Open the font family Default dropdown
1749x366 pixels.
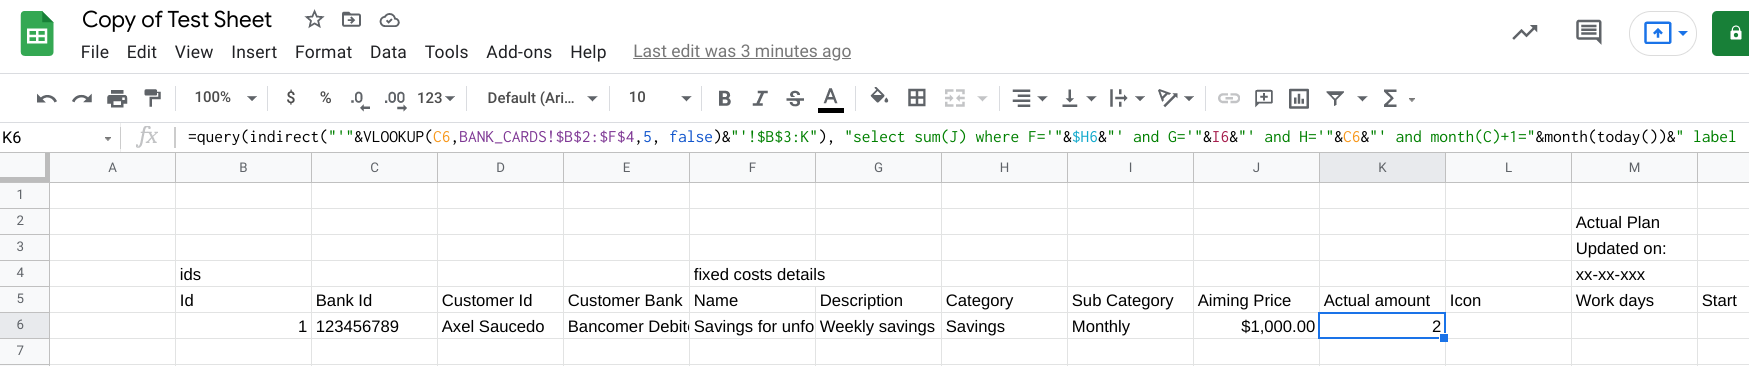(542, 98)
